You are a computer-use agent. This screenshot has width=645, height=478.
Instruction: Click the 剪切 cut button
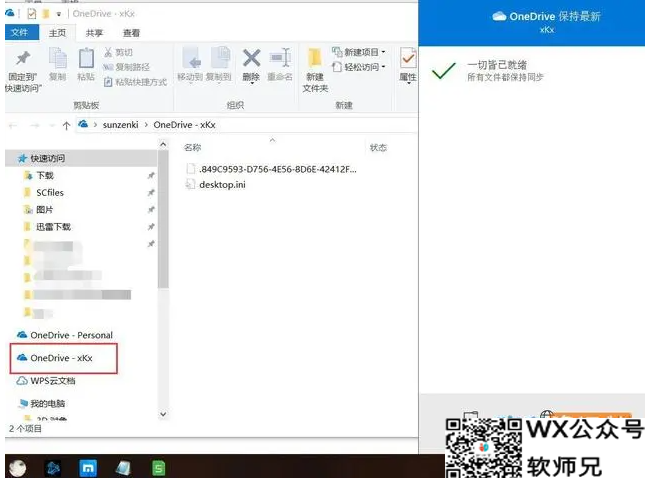[118, 52]
